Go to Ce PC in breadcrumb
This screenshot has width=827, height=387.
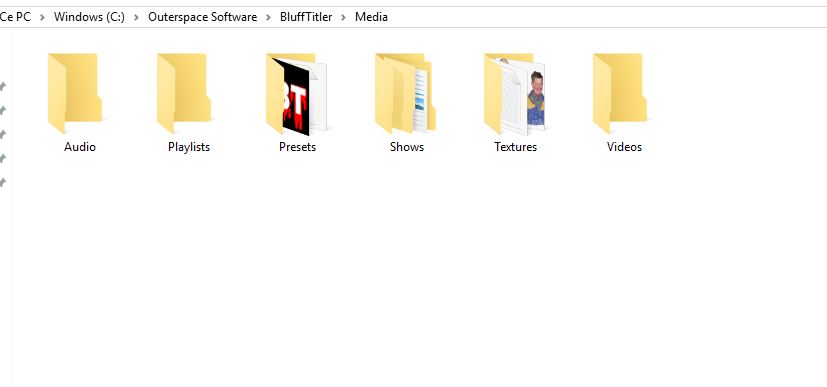[15, 17]
